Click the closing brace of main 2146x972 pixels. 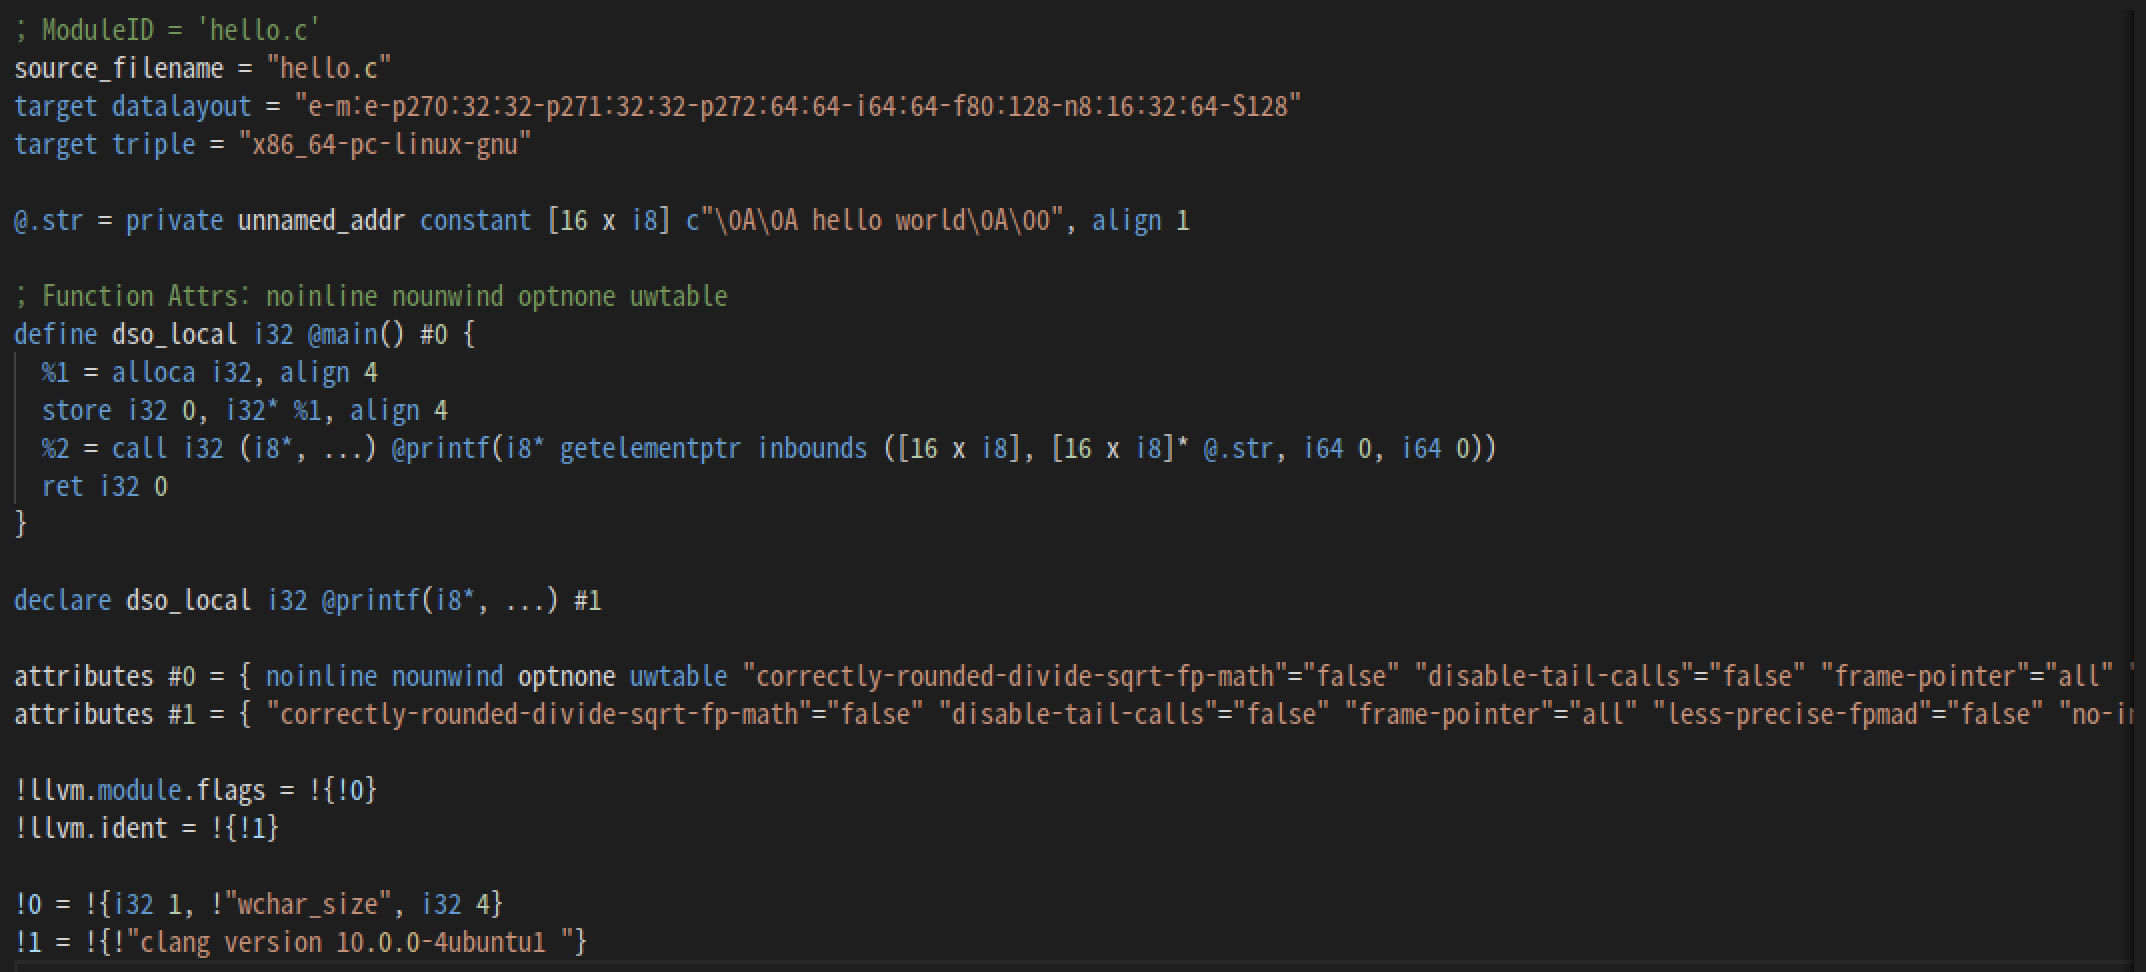(x=21, y=524)
